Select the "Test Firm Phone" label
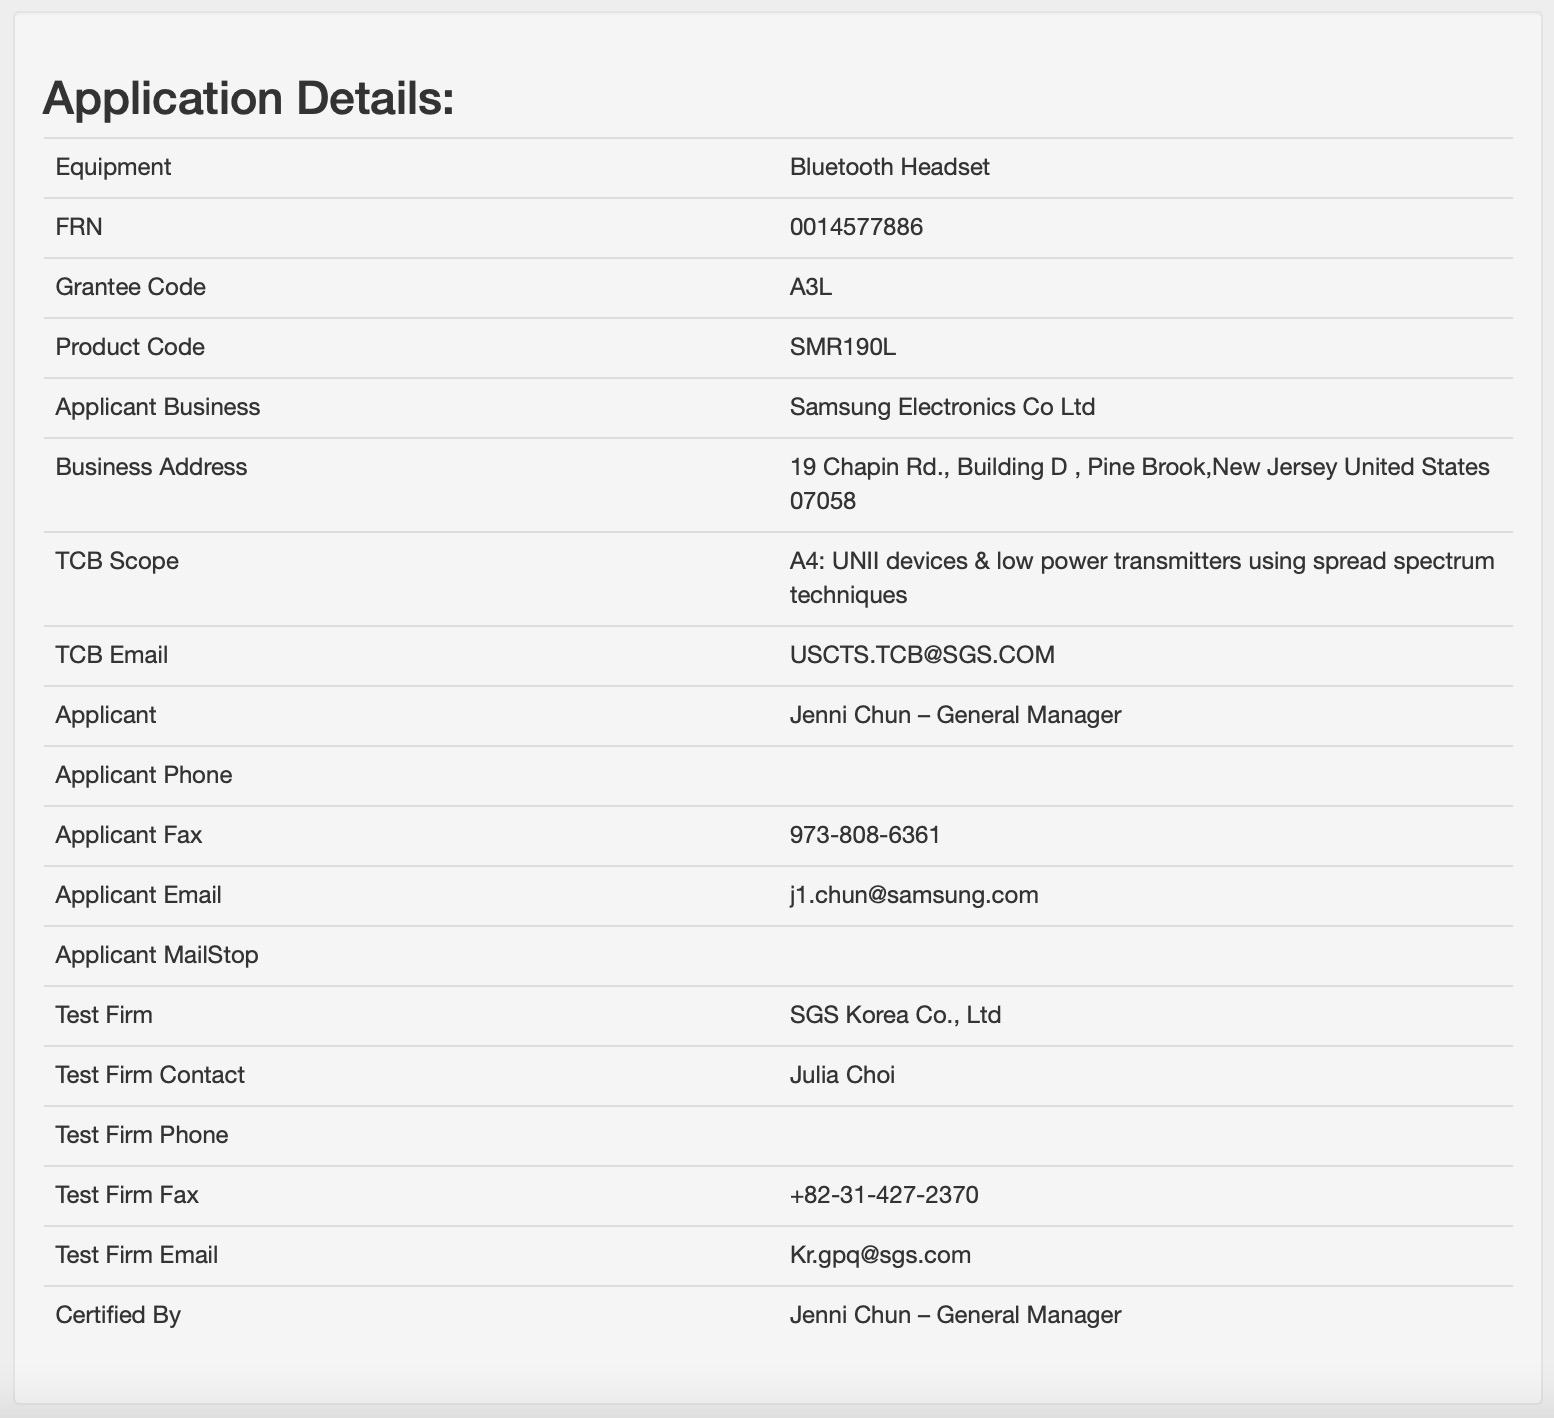Screen dimensions: 1554x1418 (142, 1135)
